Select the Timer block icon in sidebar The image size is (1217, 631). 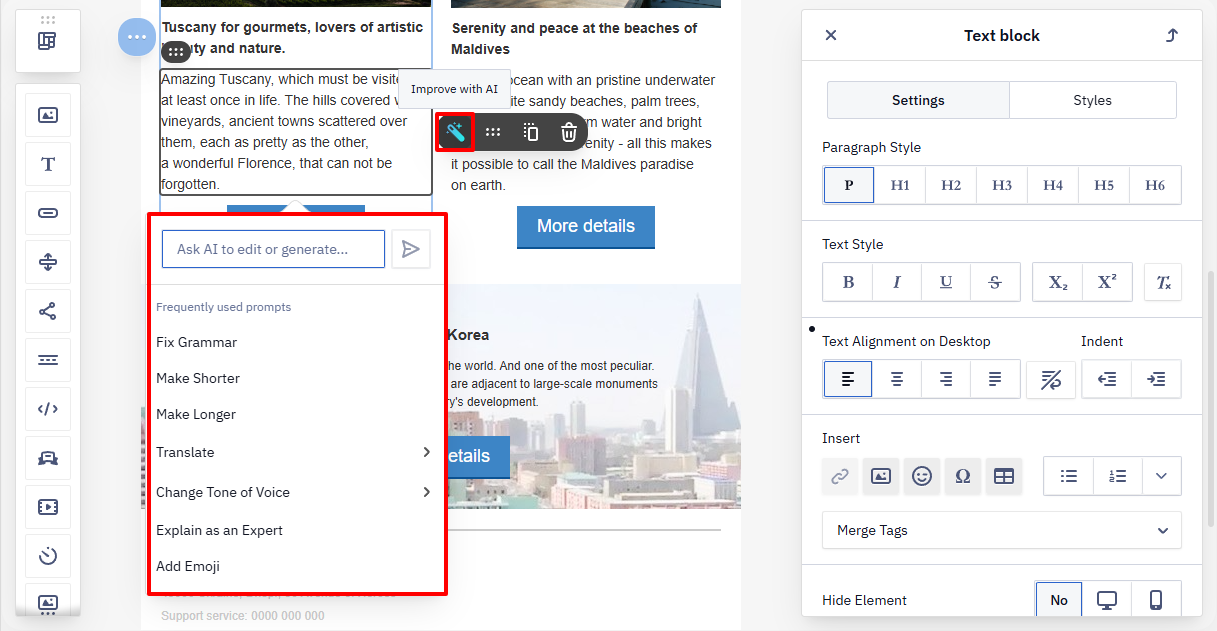coord(48,556)
